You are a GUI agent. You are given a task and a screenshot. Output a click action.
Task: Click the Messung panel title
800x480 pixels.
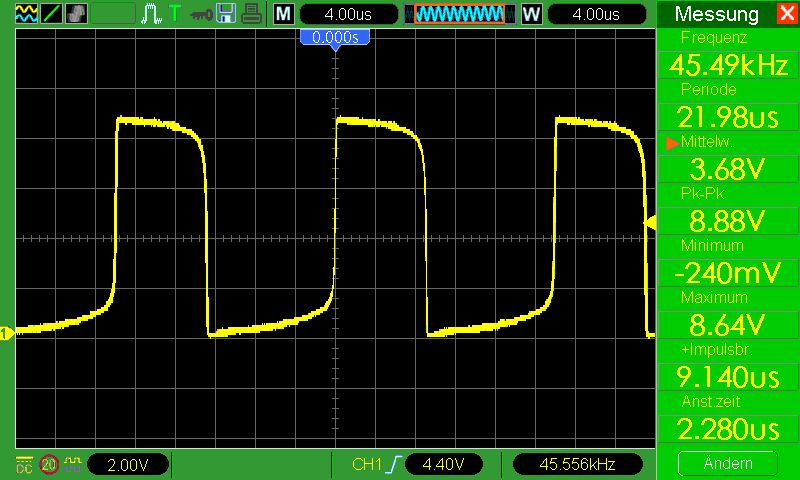pyautogui.click(x=716, y=14)
